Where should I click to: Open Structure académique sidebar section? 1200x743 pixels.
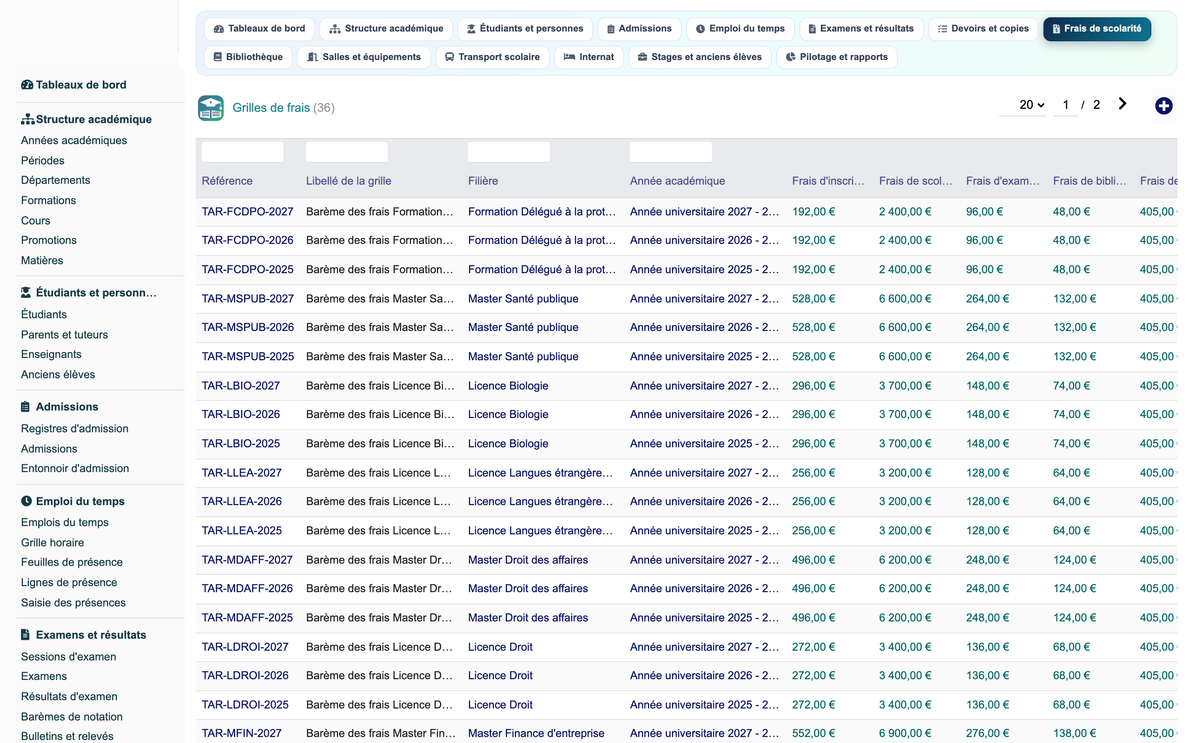coord(87,119)
